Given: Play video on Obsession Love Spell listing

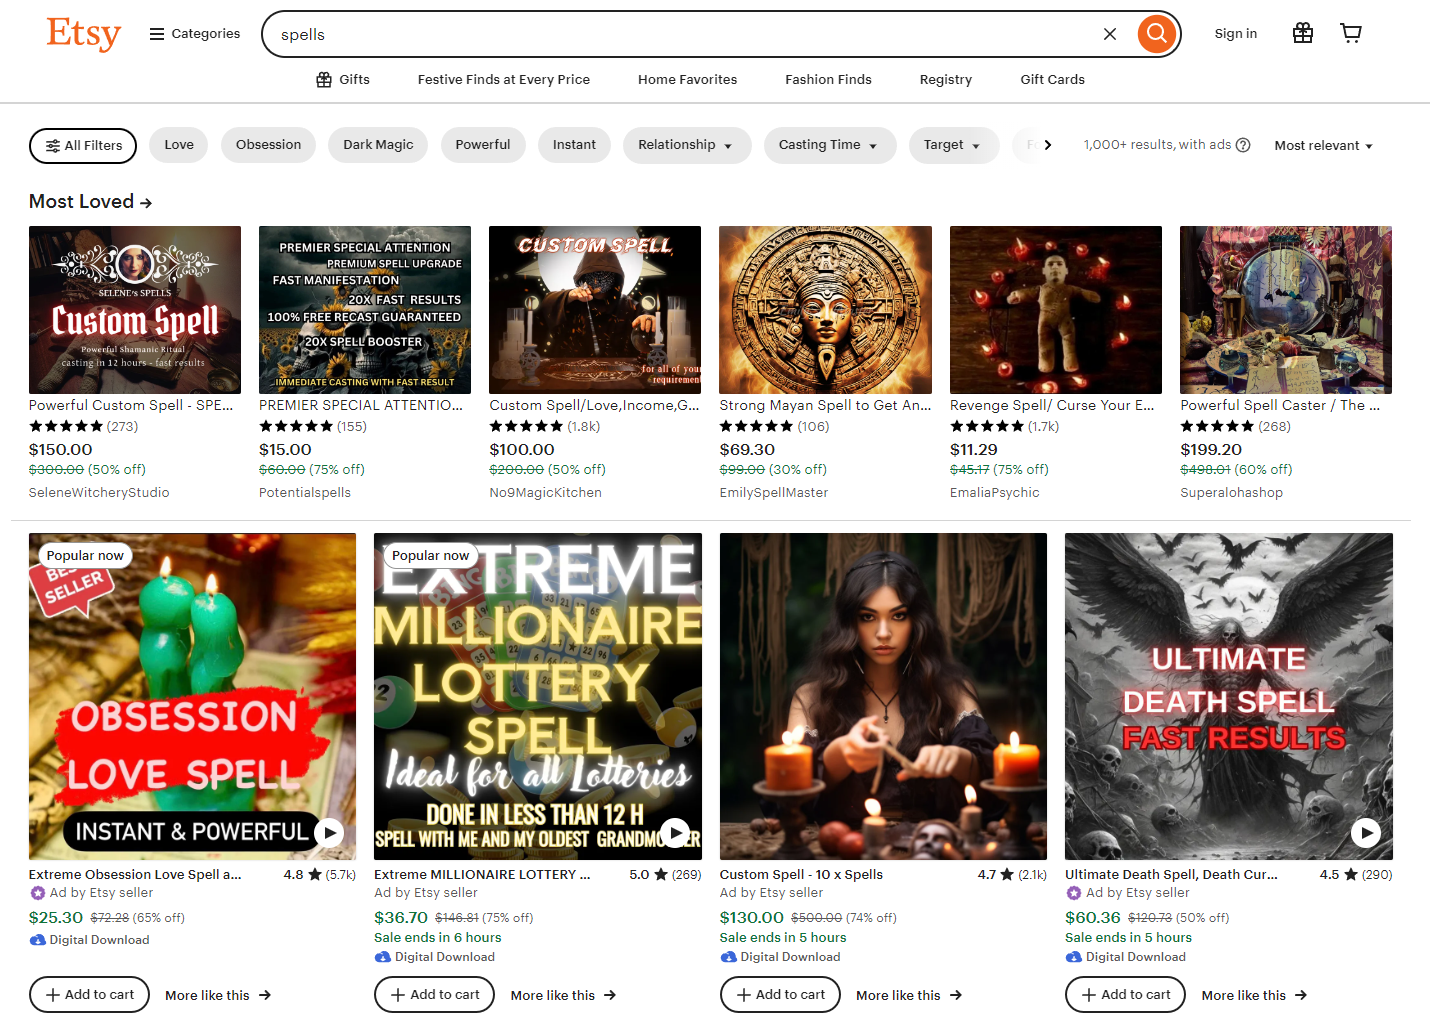Looking at the screenshot, I should (x=329, y=832).
